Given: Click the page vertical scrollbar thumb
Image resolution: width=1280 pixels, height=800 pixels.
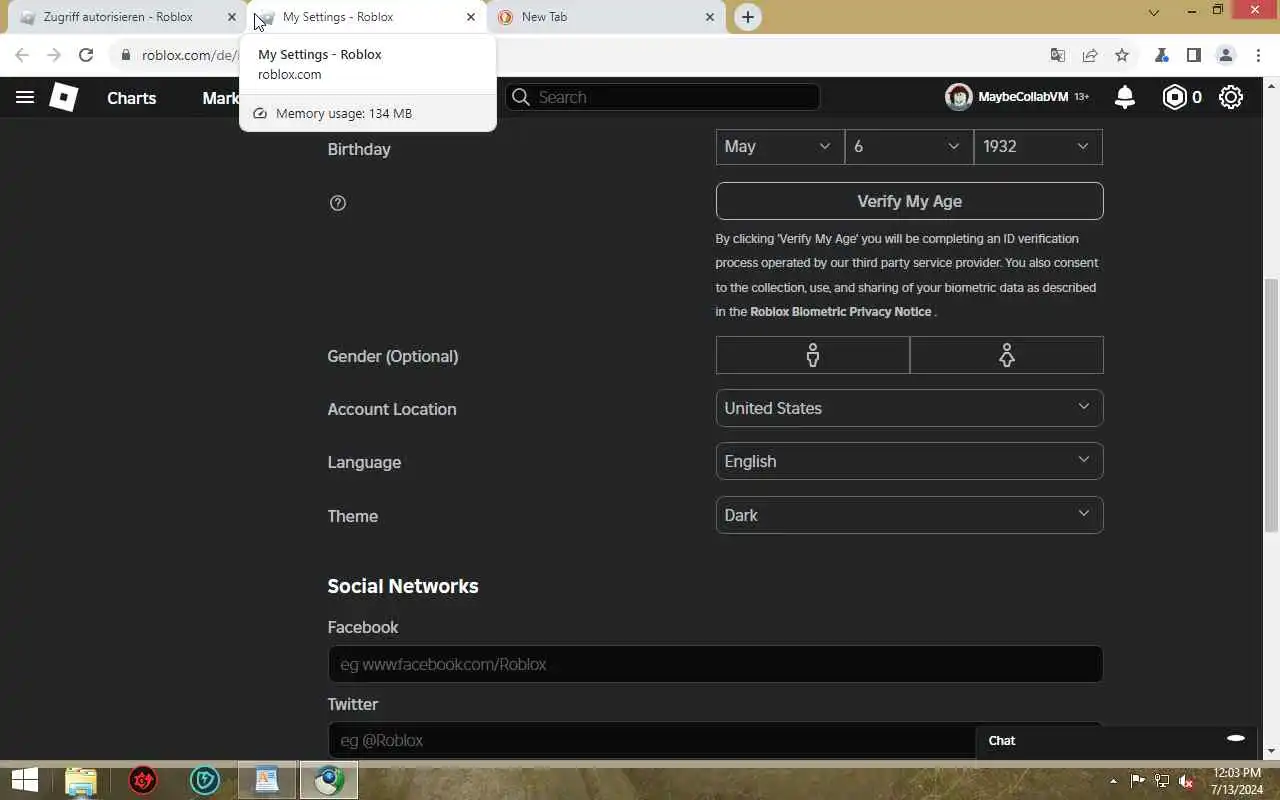Looking at the screenshot, I should pos(1271,403).
